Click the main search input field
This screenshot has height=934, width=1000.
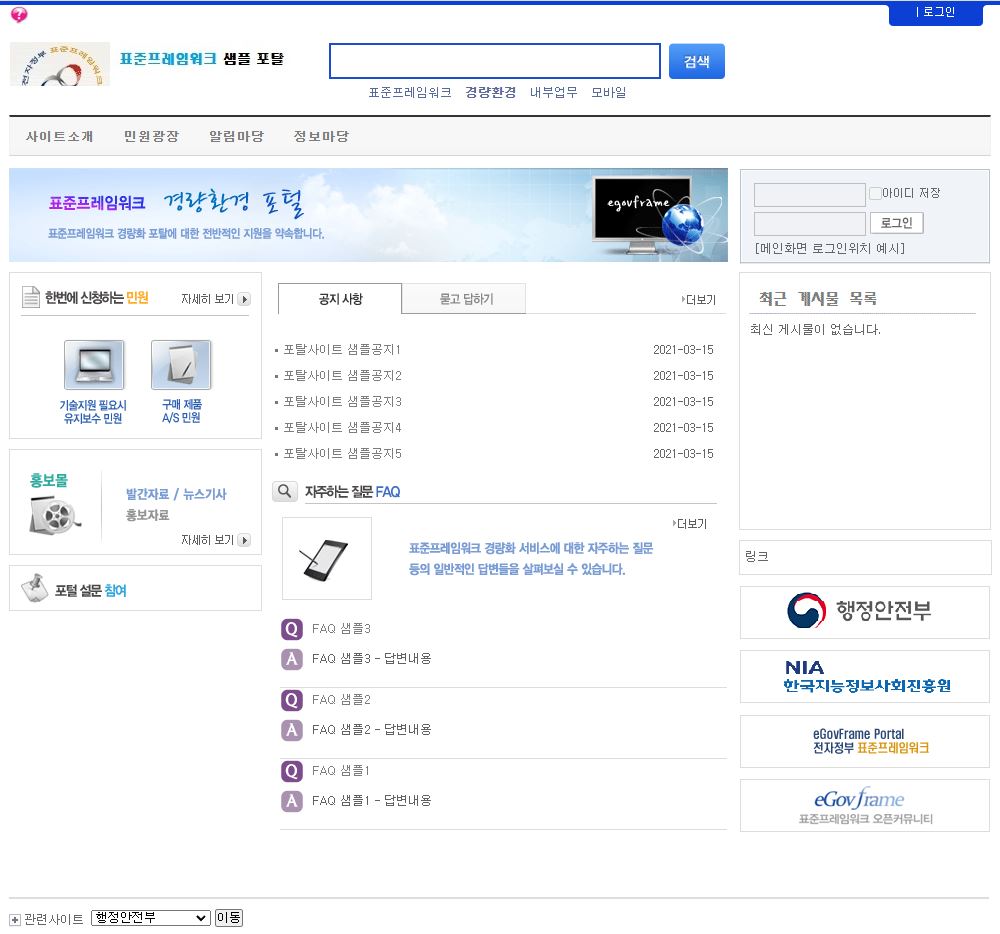click(x=495, y=61)
